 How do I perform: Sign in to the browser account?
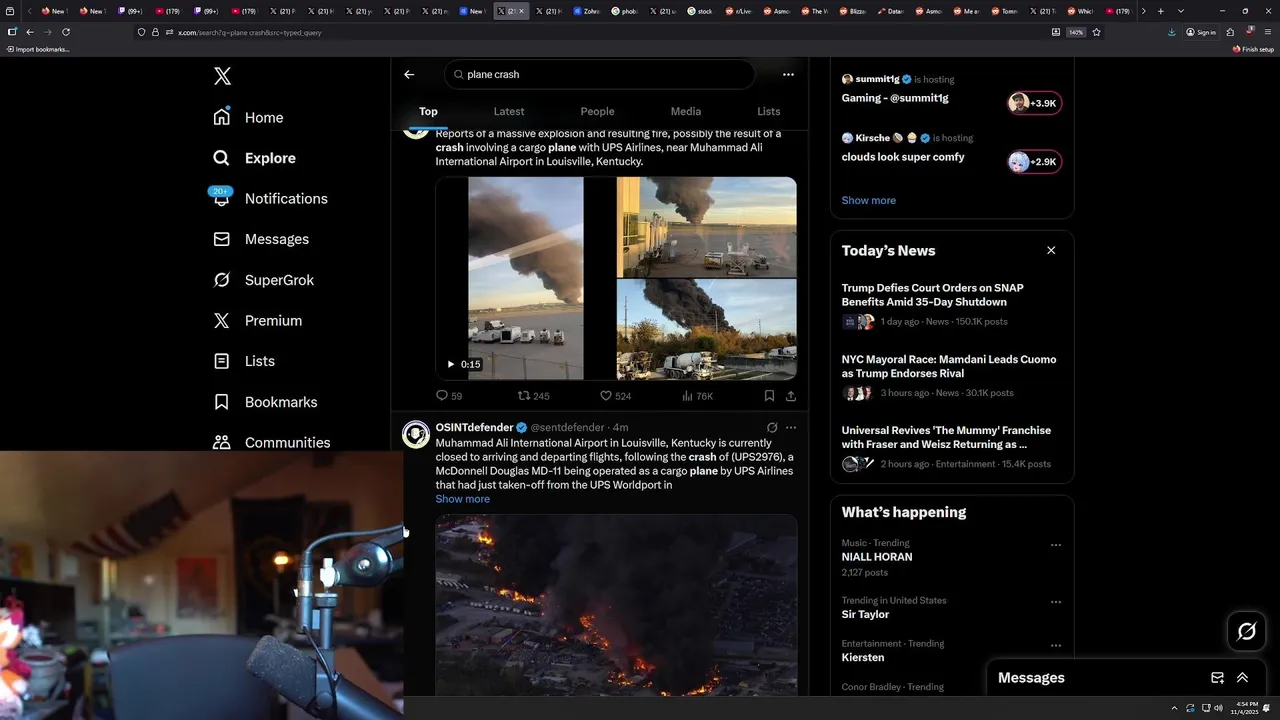(x=1201, y=32)
